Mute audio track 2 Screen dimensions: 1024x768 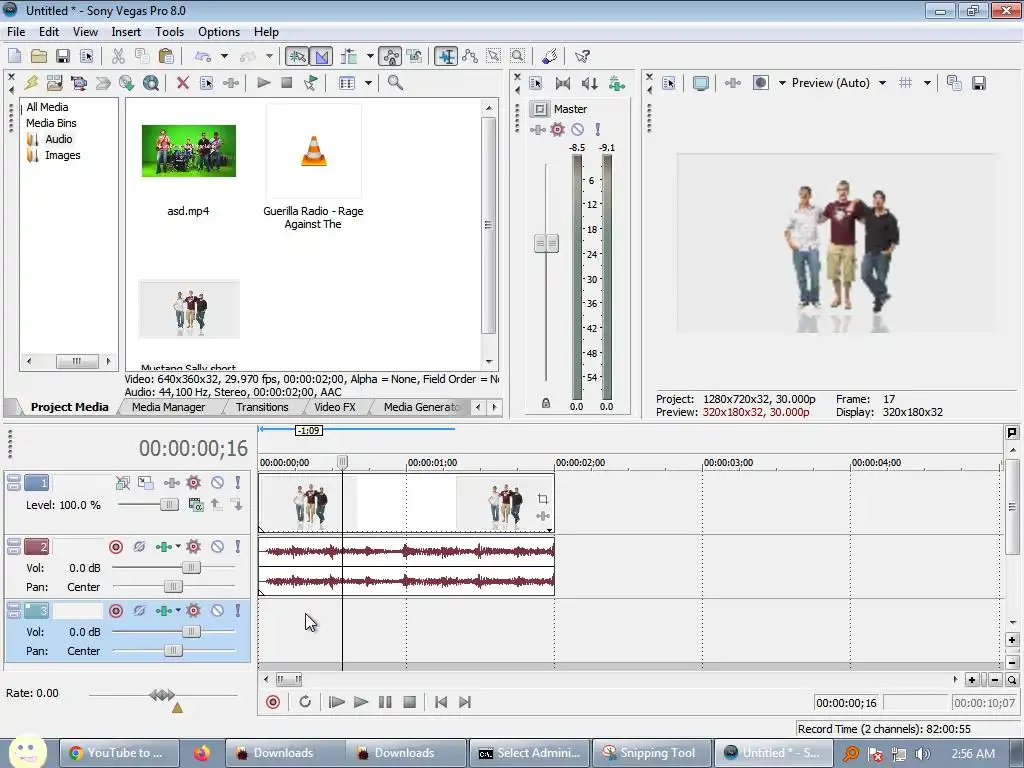(x=217, y=547)
